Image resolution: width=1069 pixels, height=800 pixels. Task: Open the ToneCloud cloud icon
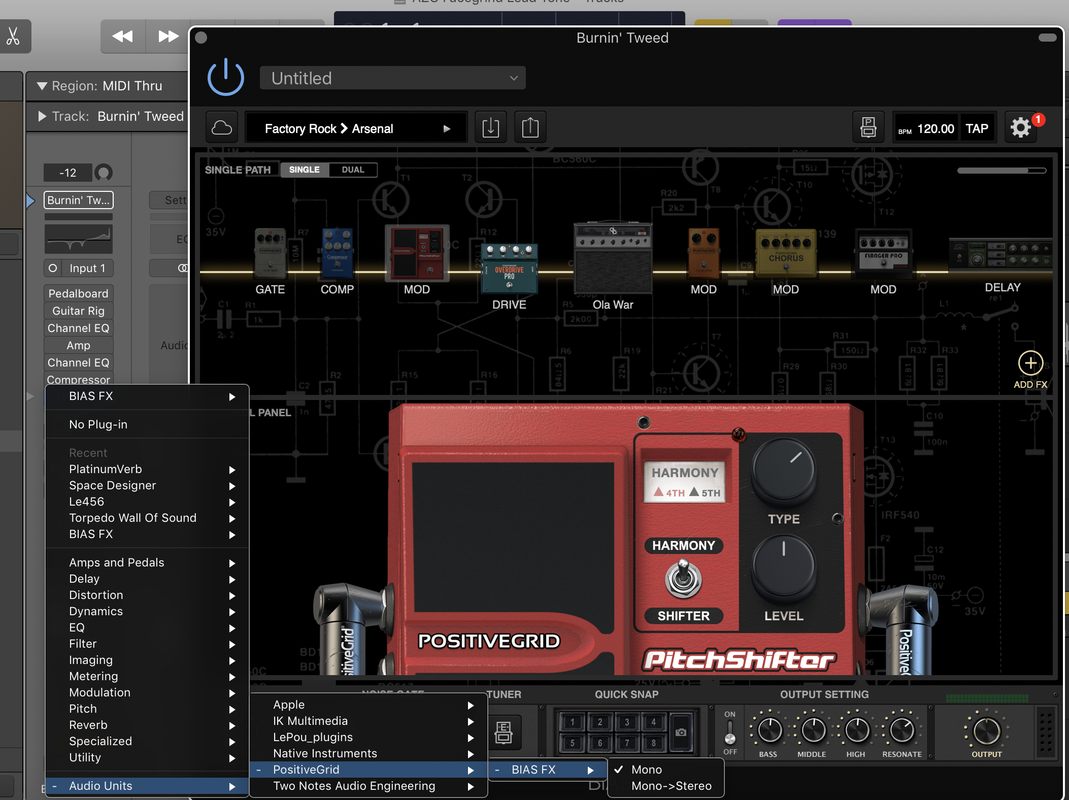[222, 128]
